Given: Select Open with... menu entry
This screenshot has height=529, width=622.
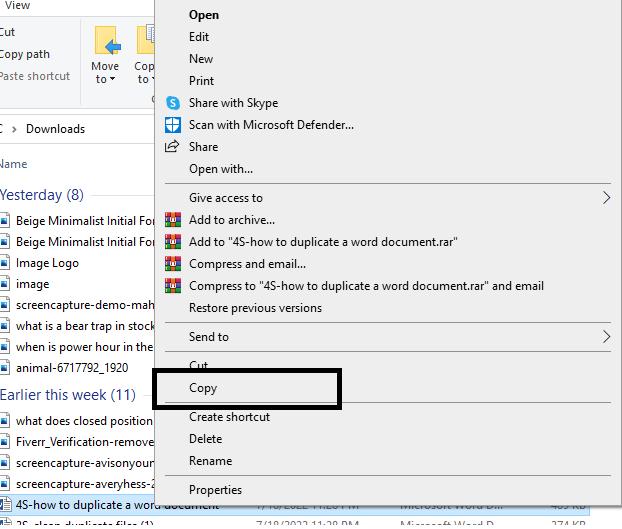Looking at the screenshot, I should click(x=221, y=169).
